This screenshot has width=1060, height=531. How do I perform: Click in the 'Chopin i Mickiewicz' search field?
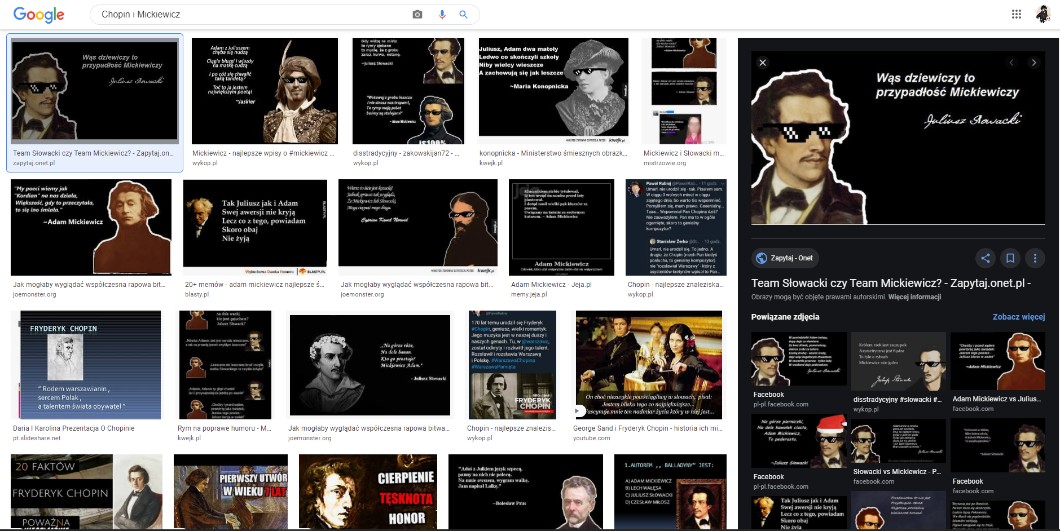coord(250,15)
